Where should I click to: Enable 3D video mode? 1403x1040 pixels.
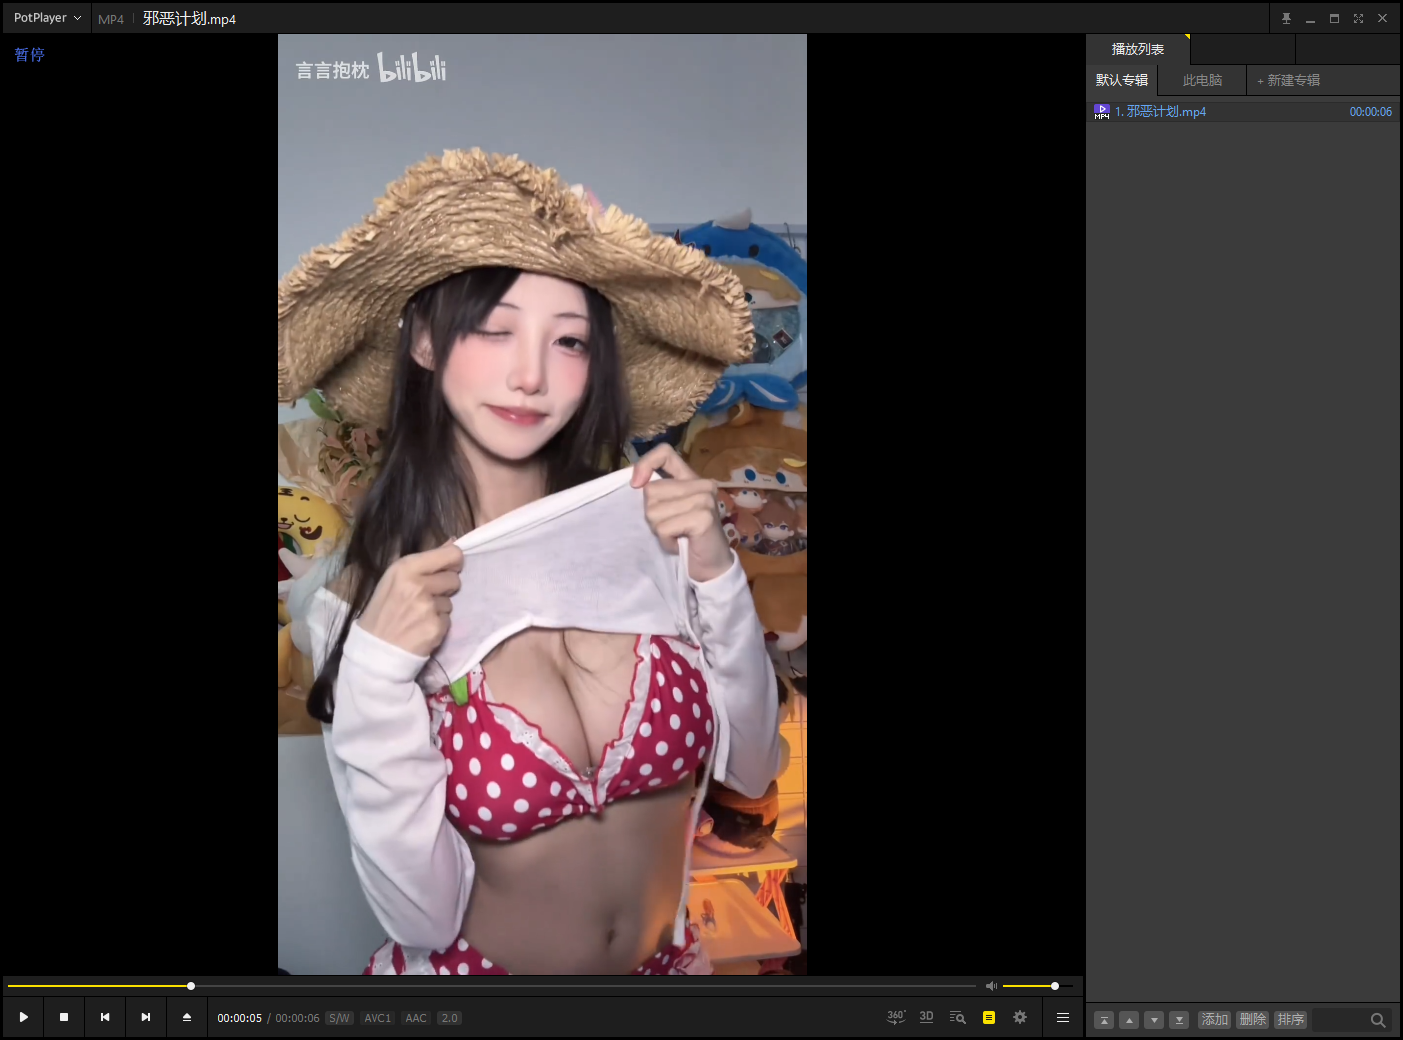[926, 1017]
